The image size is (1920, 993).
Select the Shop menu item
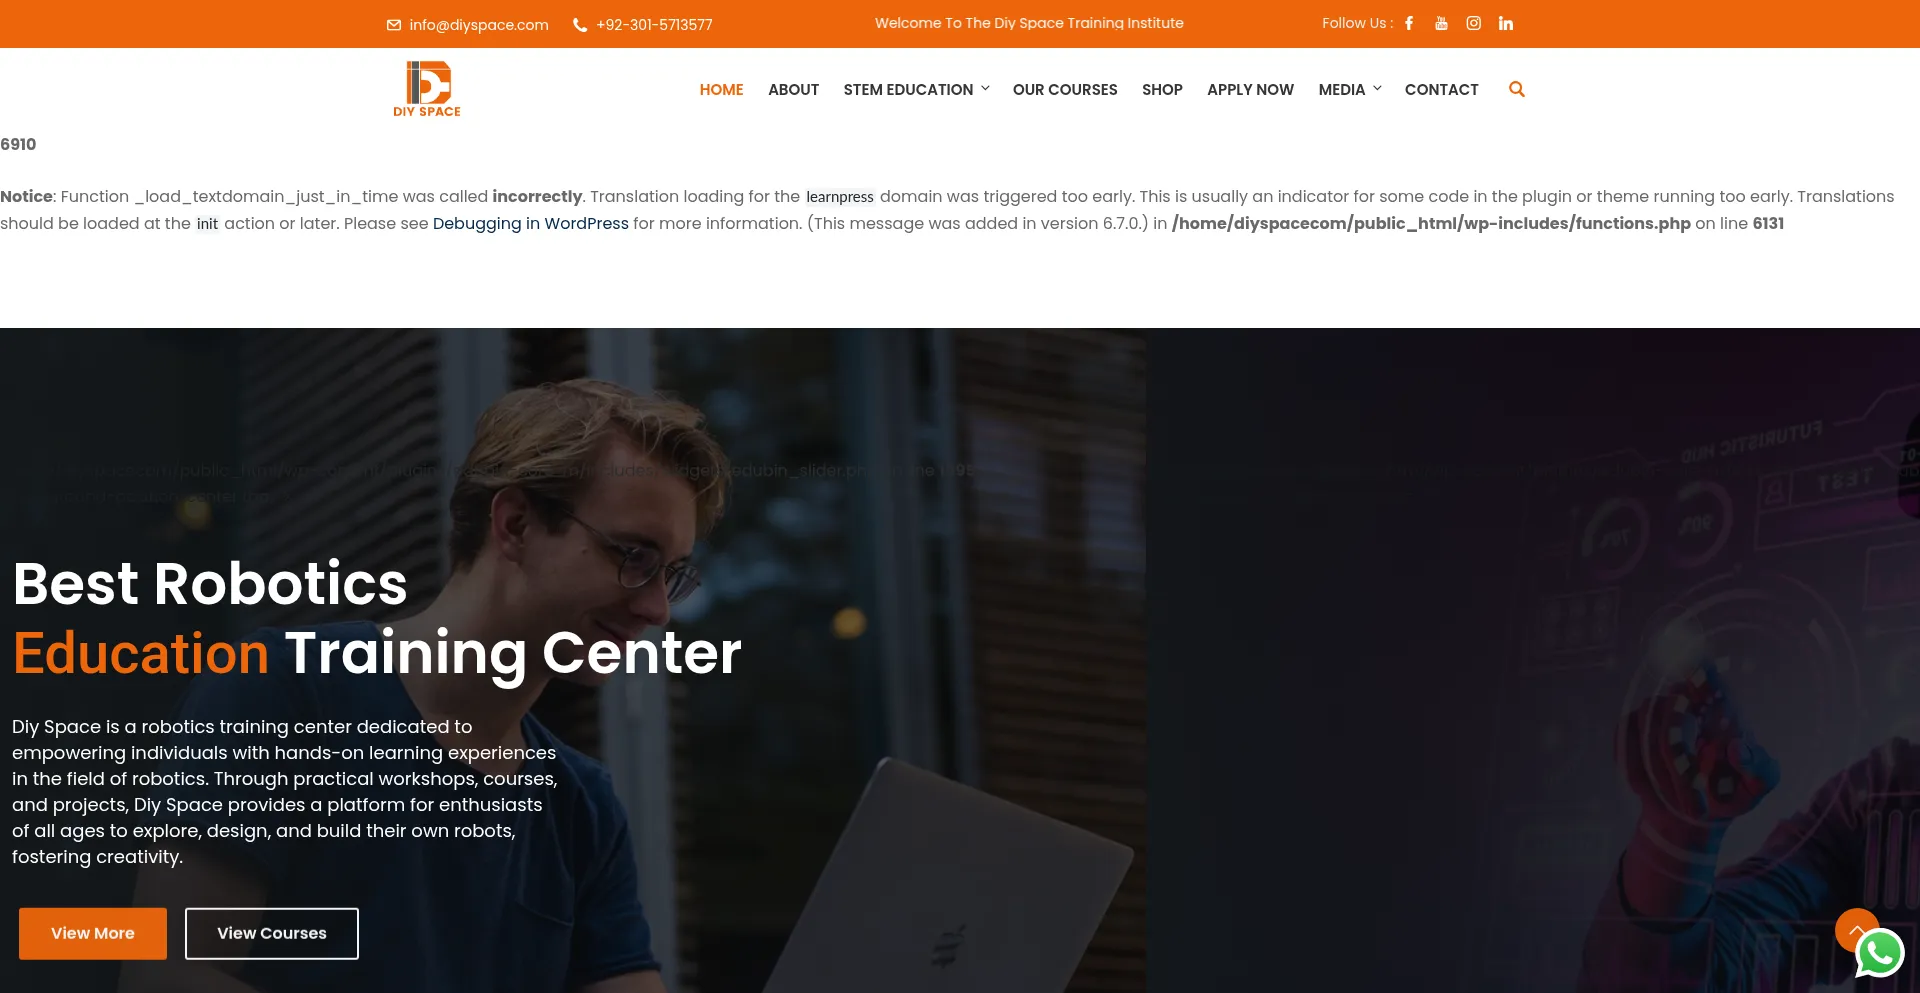tap(1162, 89)
